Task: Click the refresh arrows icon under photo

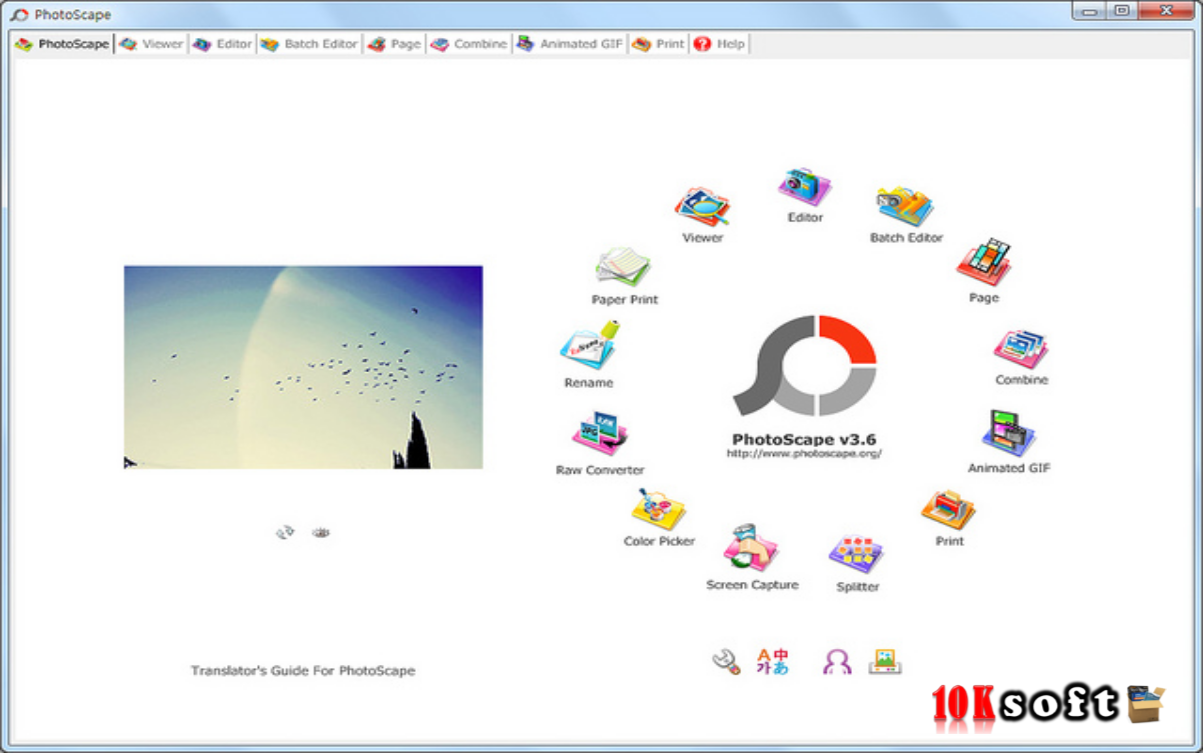Action: click(286, 533)
